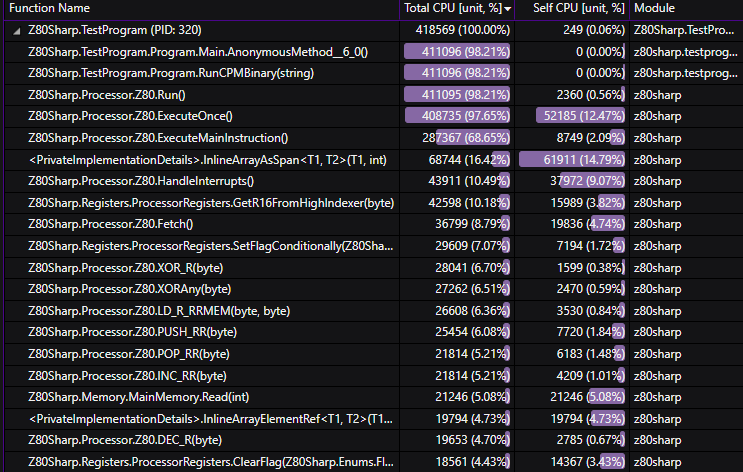The width and height of the screenshot is (743, 472).
Task: Click Self CPU value 249 (0.06%)
Action: (x=594, y=30)
